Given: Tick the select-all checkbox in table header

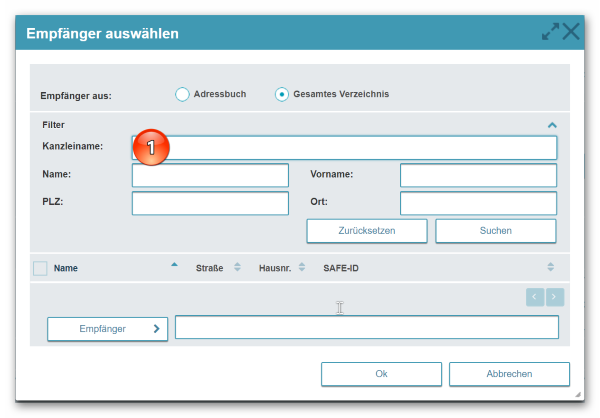Looking at the screenshot, I should pos(40,268).
